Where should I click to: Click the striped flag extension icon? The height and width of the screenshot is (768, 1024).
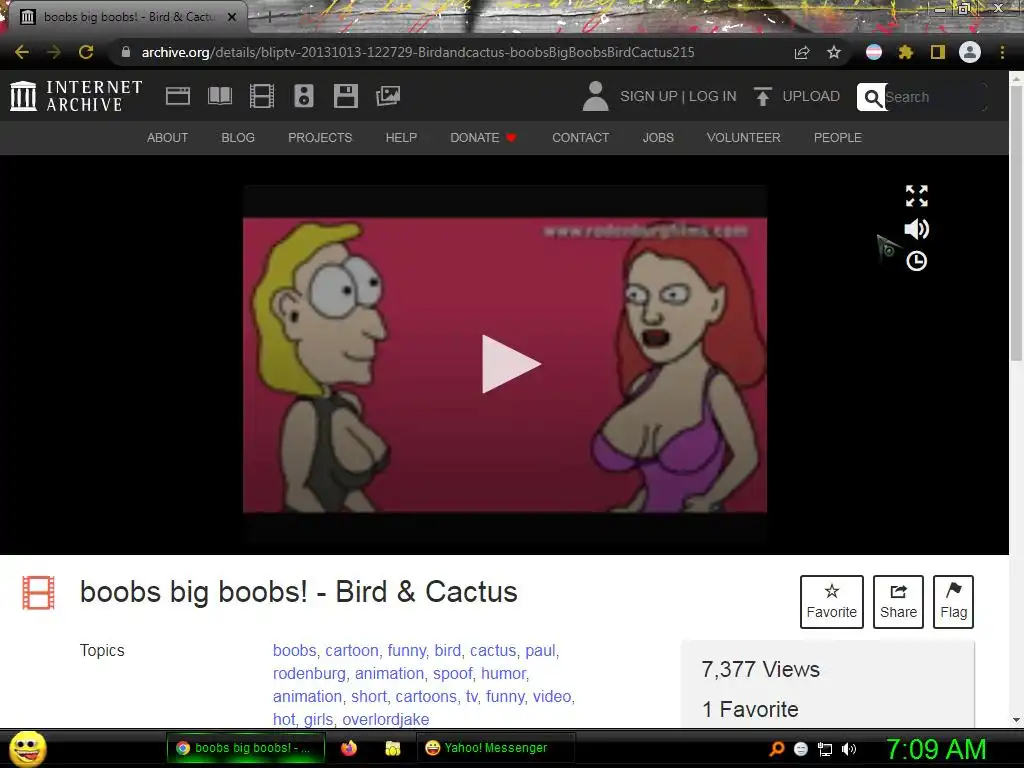[x=874, y=52]
